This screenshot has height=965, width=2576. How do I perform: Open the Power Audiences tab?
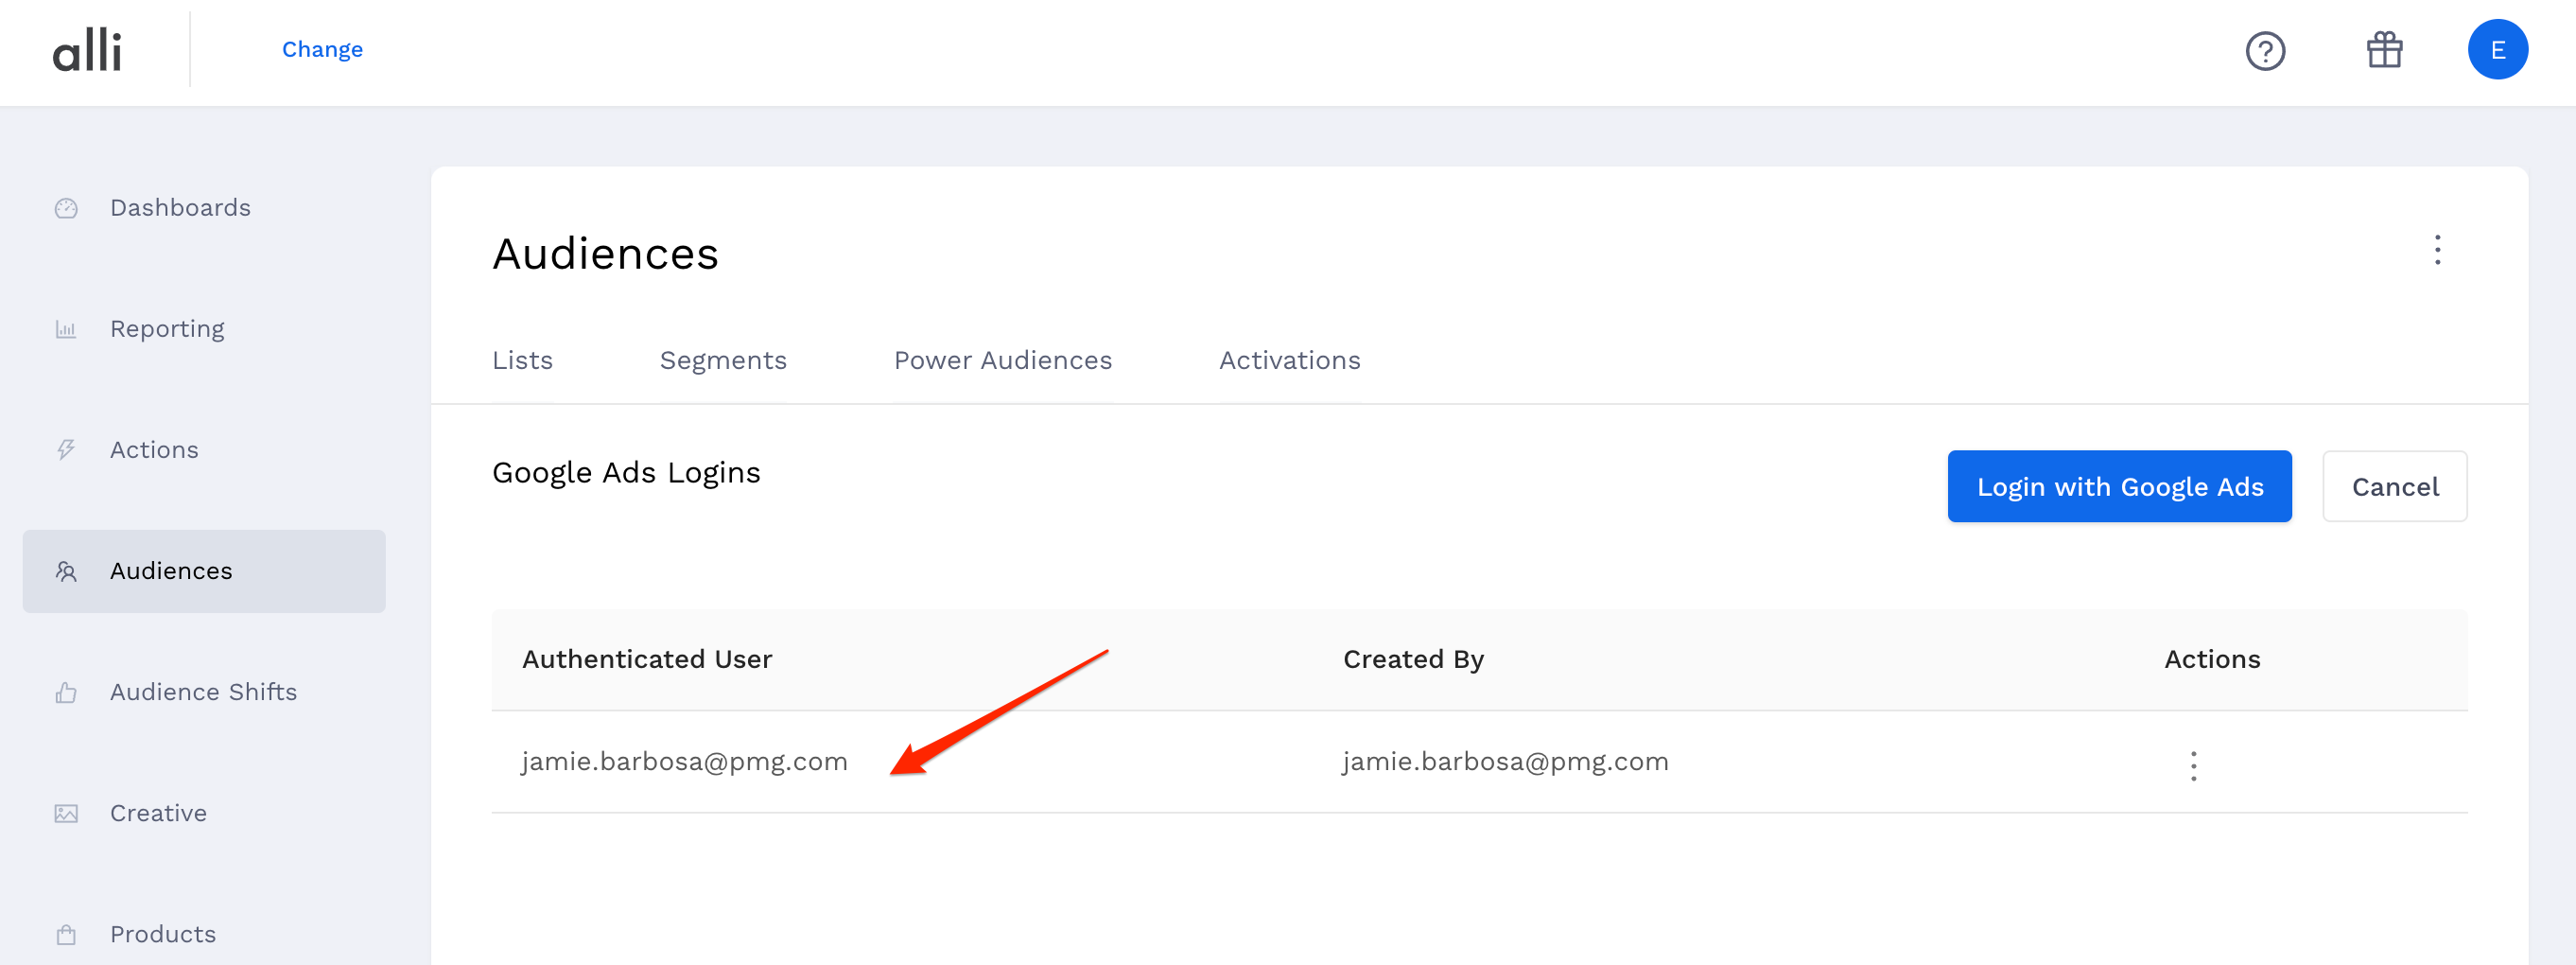1003,360
